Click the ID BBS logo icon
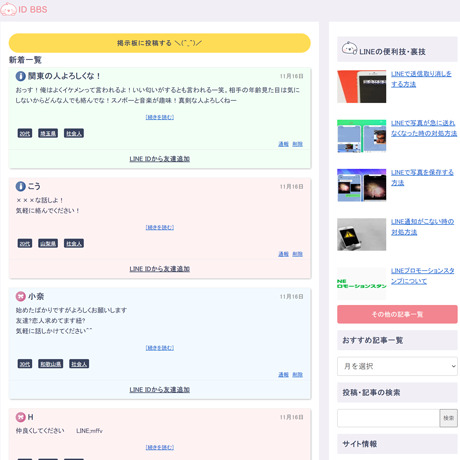Screen dimensions: 460x460 pyautogui.click(x=8, y=9)
